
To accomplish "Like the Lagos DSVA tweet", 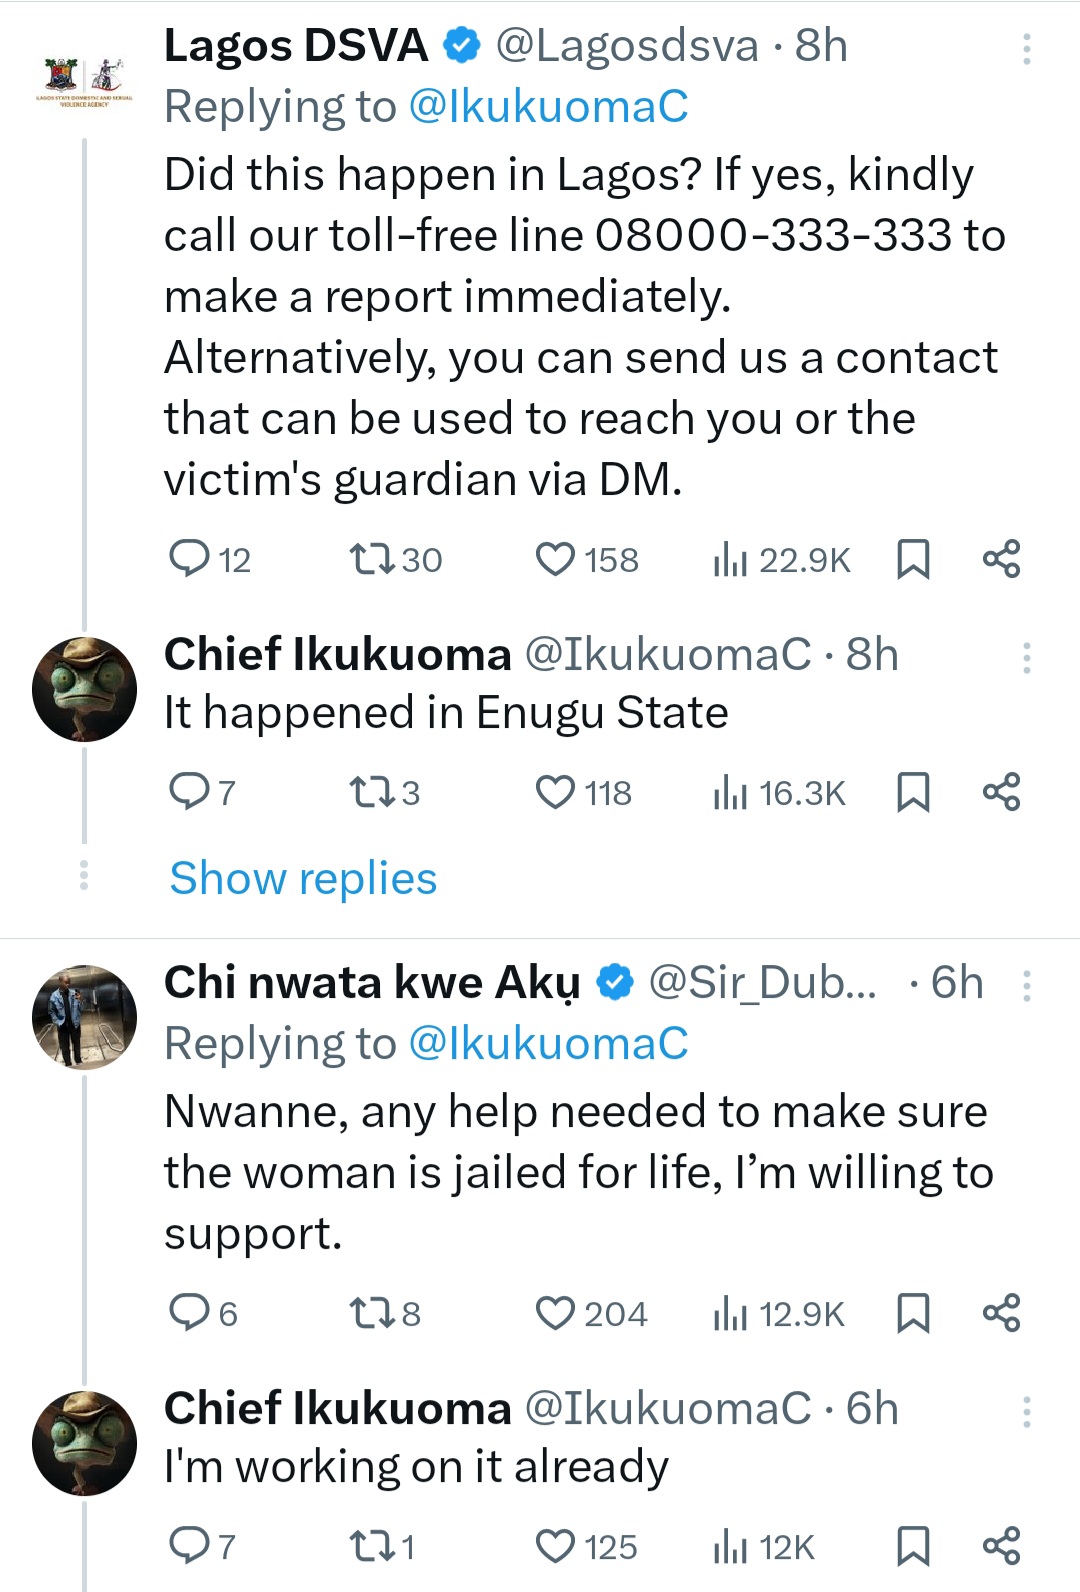I will [x=556, y=559].
